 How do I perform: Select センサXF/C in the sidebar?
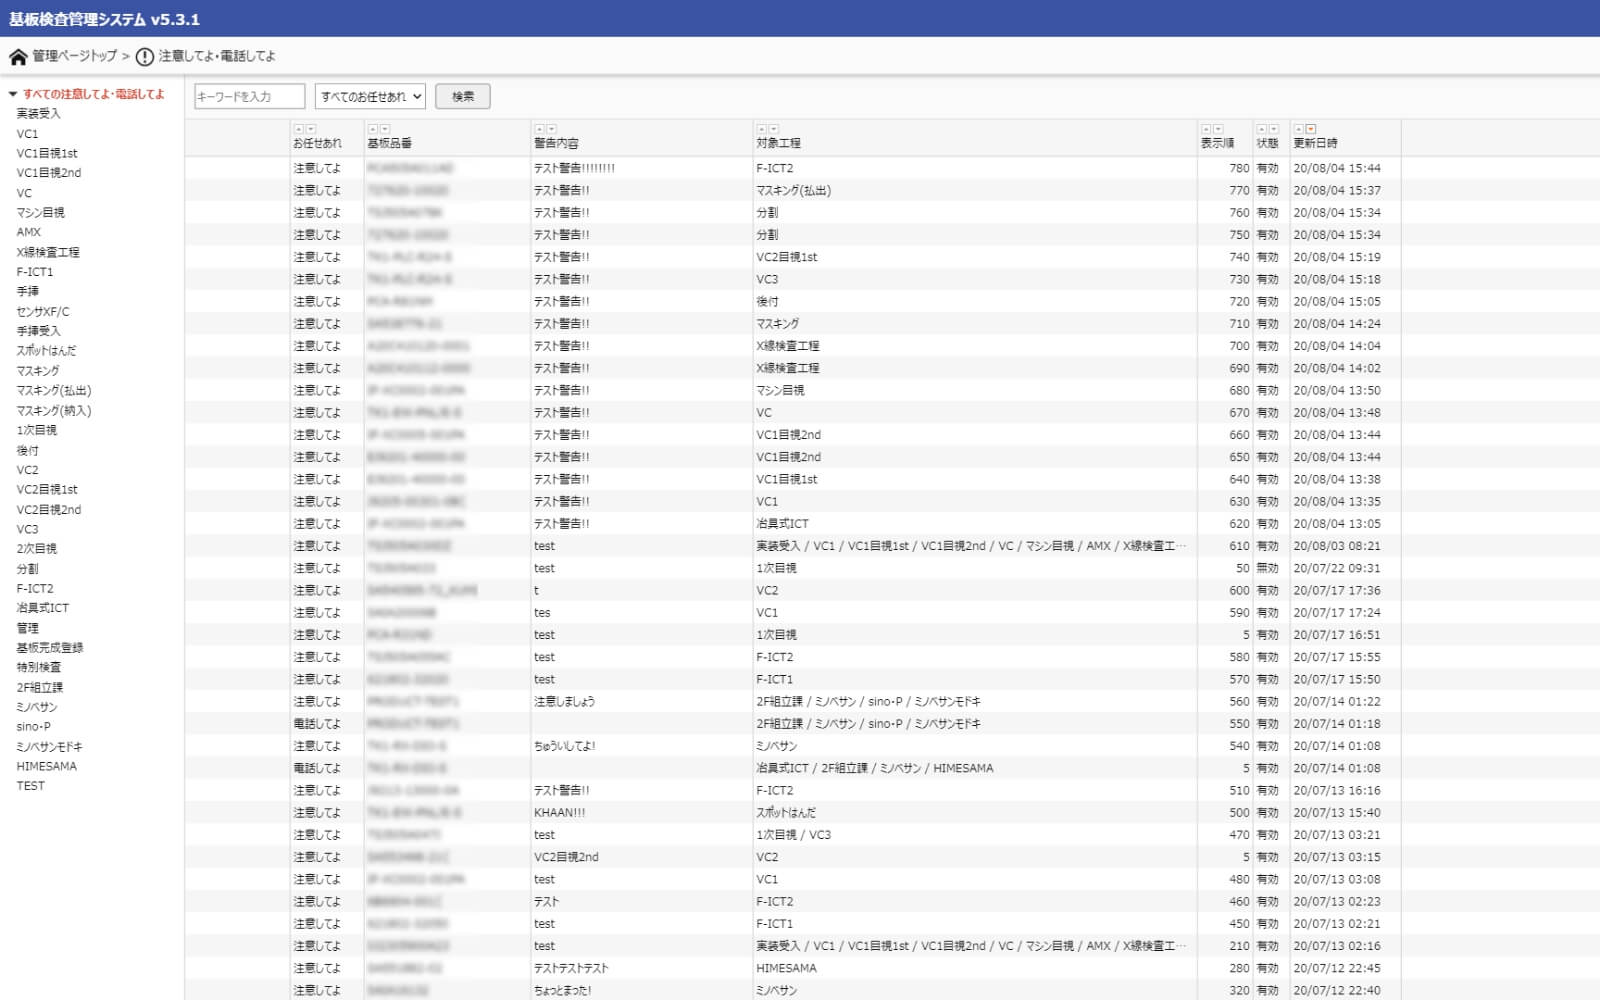tap(43, 311)
